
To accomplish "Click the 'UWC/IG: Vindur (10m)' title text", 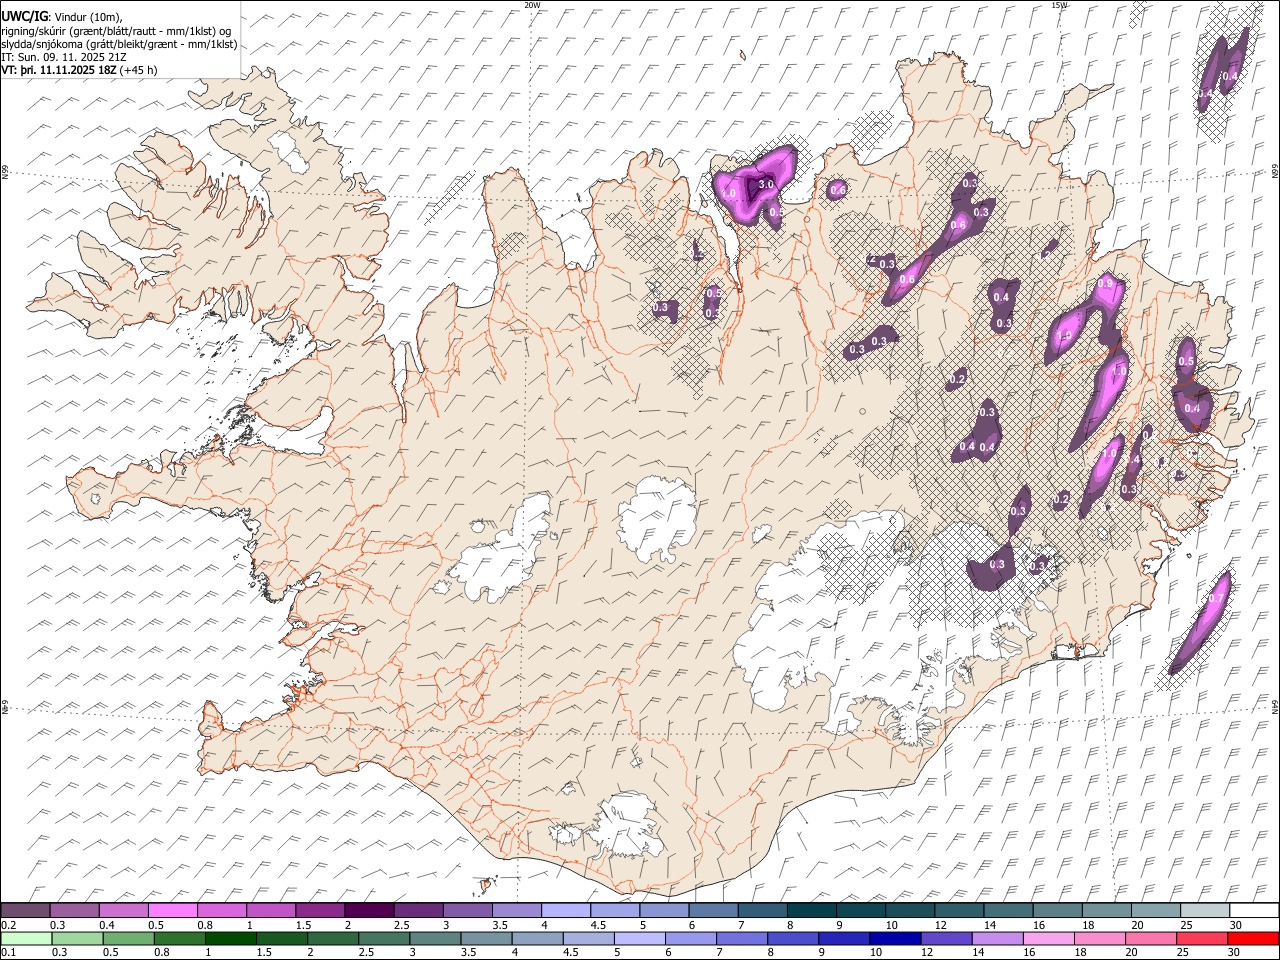I will 61,17.
